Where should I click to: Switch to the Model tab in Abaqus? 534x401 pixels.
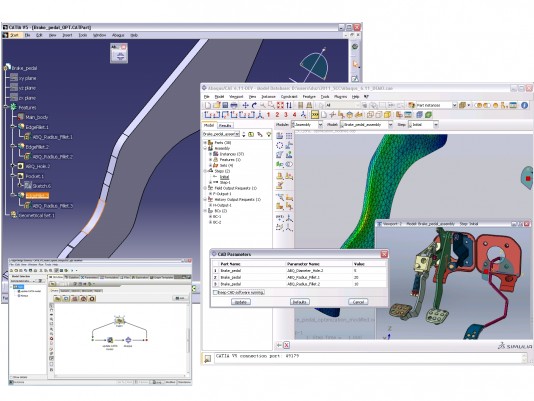tap(209, 125)
